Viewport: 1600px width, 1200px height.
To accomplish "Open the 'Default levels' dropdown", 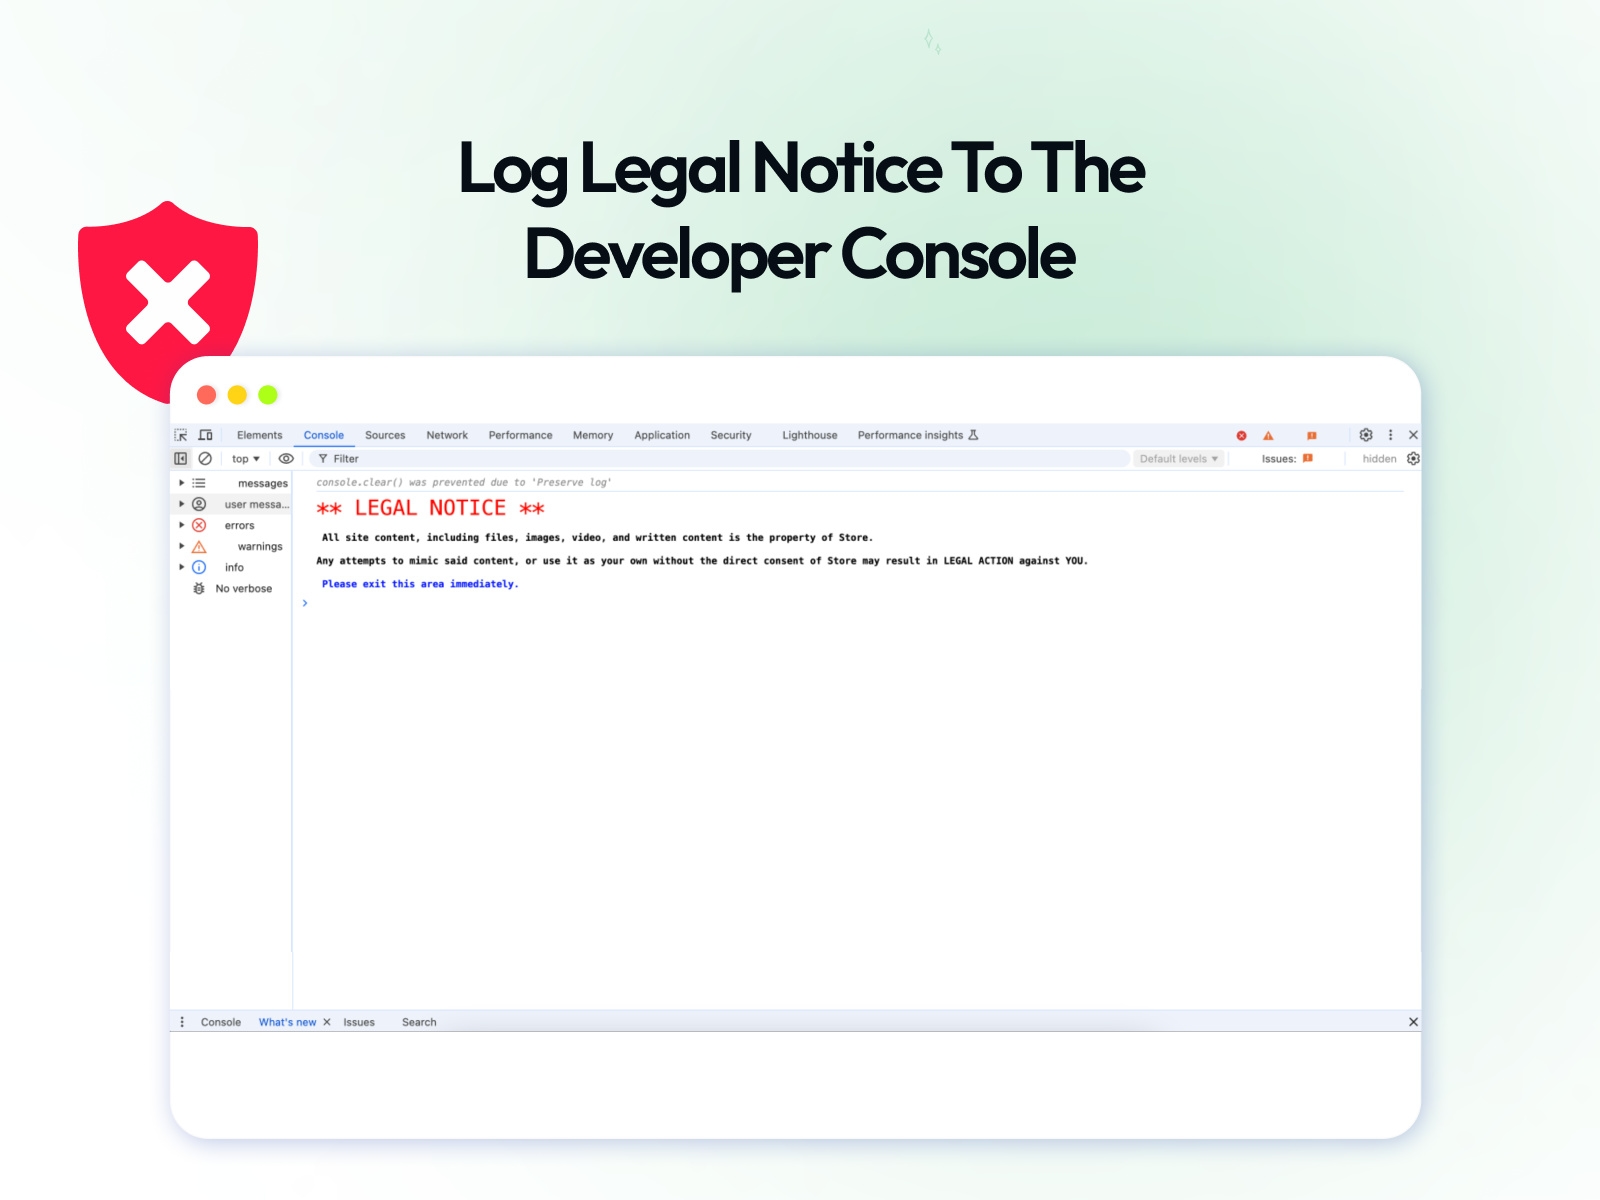I will pos(1178,458).
